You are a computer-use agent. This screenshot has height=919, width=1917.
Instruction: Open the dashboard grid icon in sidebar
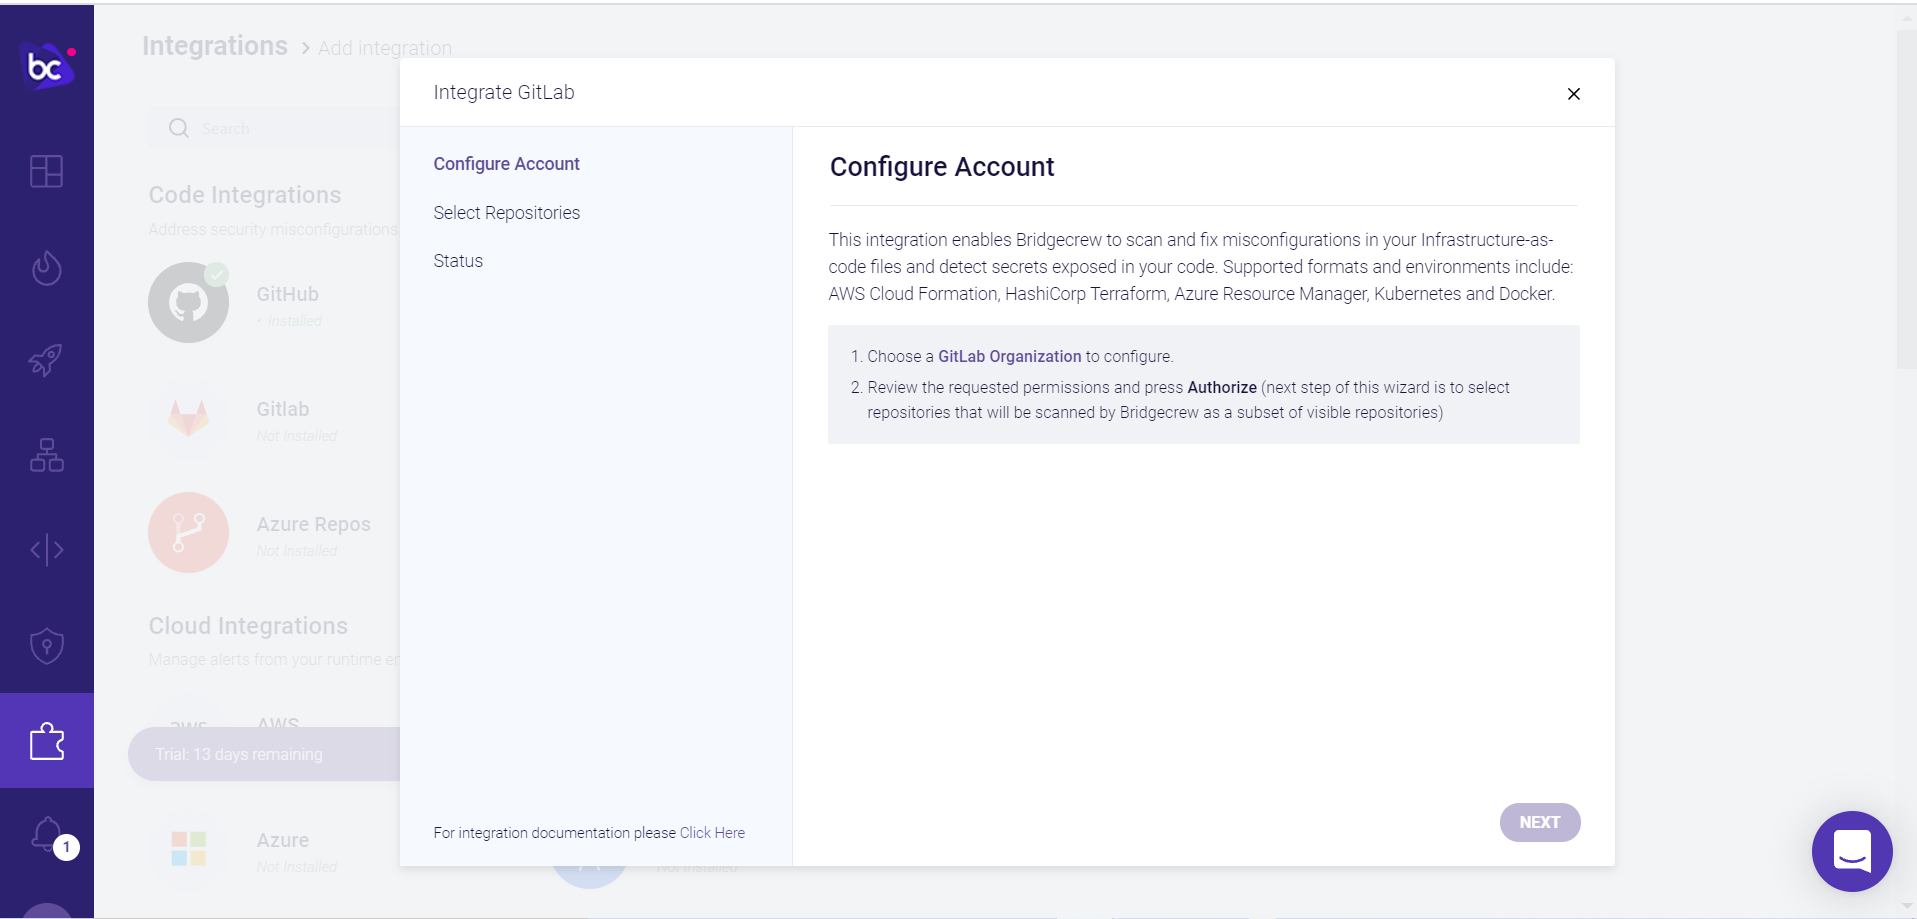(47, 172)
